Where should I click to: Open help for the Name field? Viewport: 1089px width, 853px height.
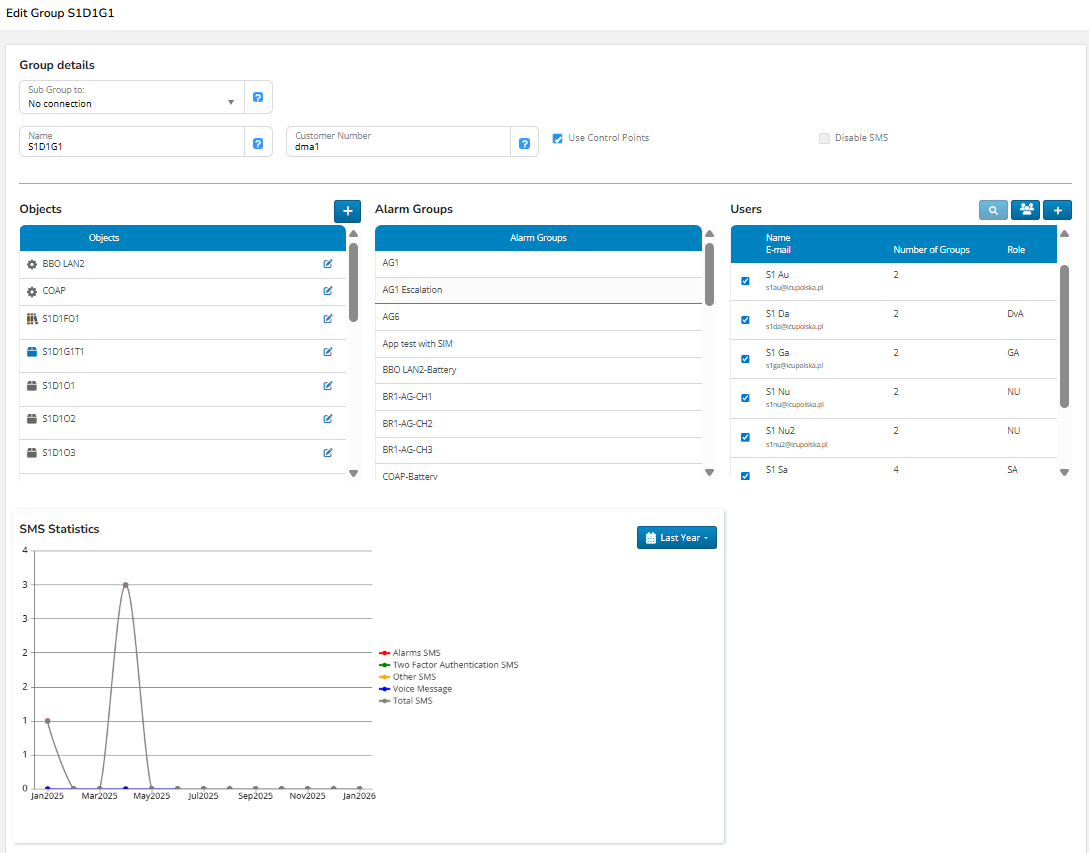(258, 143)
